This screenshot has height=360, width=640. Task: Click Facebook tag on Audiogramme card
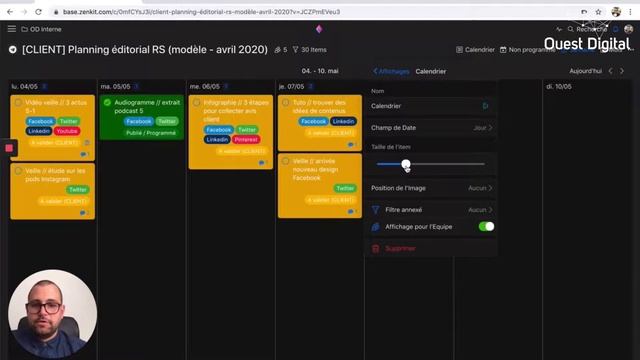coord(138,121)
